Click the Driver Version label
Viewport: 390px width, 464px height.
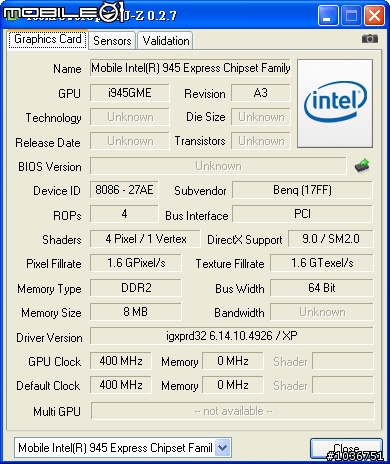[x=49, y=338]
